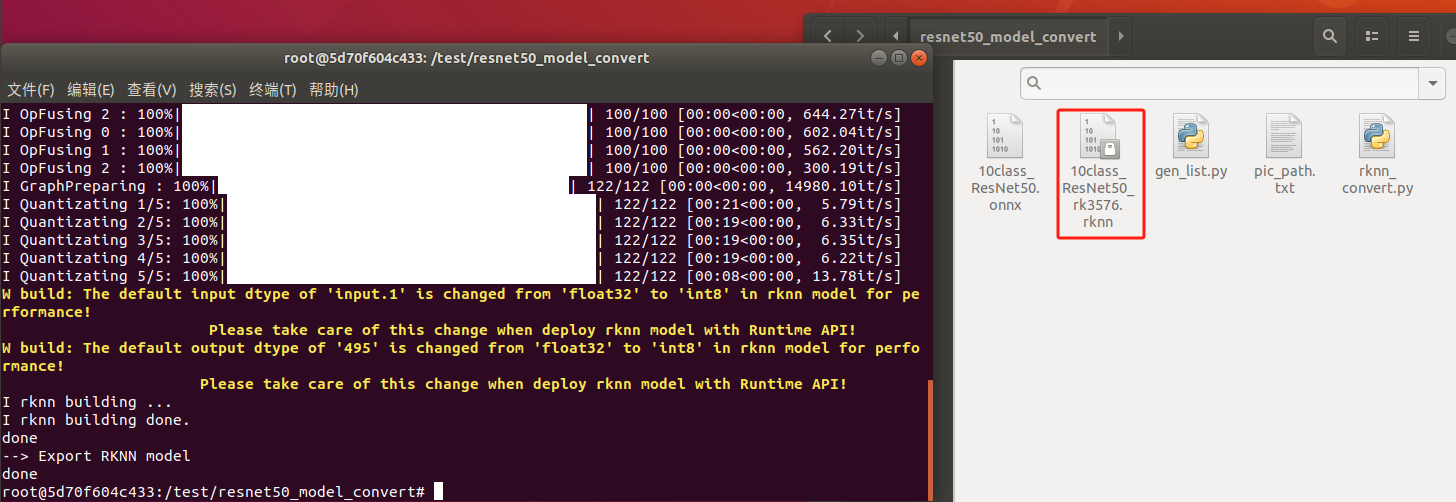Click the 'I rknn building done.' line

[x=96, y=420]
